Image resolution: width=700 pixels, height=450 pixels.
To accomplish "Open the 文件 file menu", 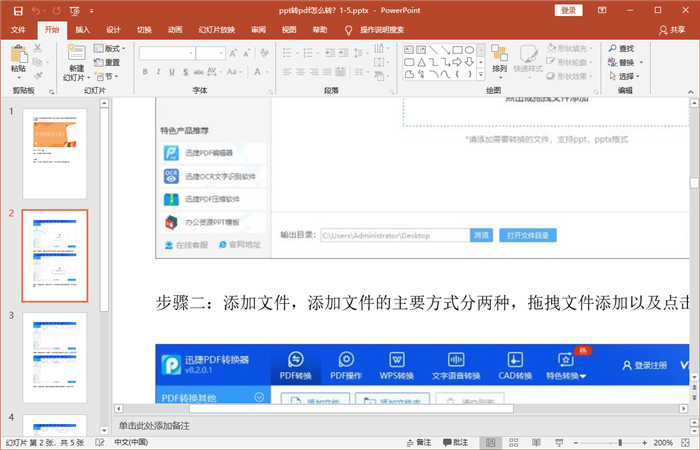I will point(18,30).
